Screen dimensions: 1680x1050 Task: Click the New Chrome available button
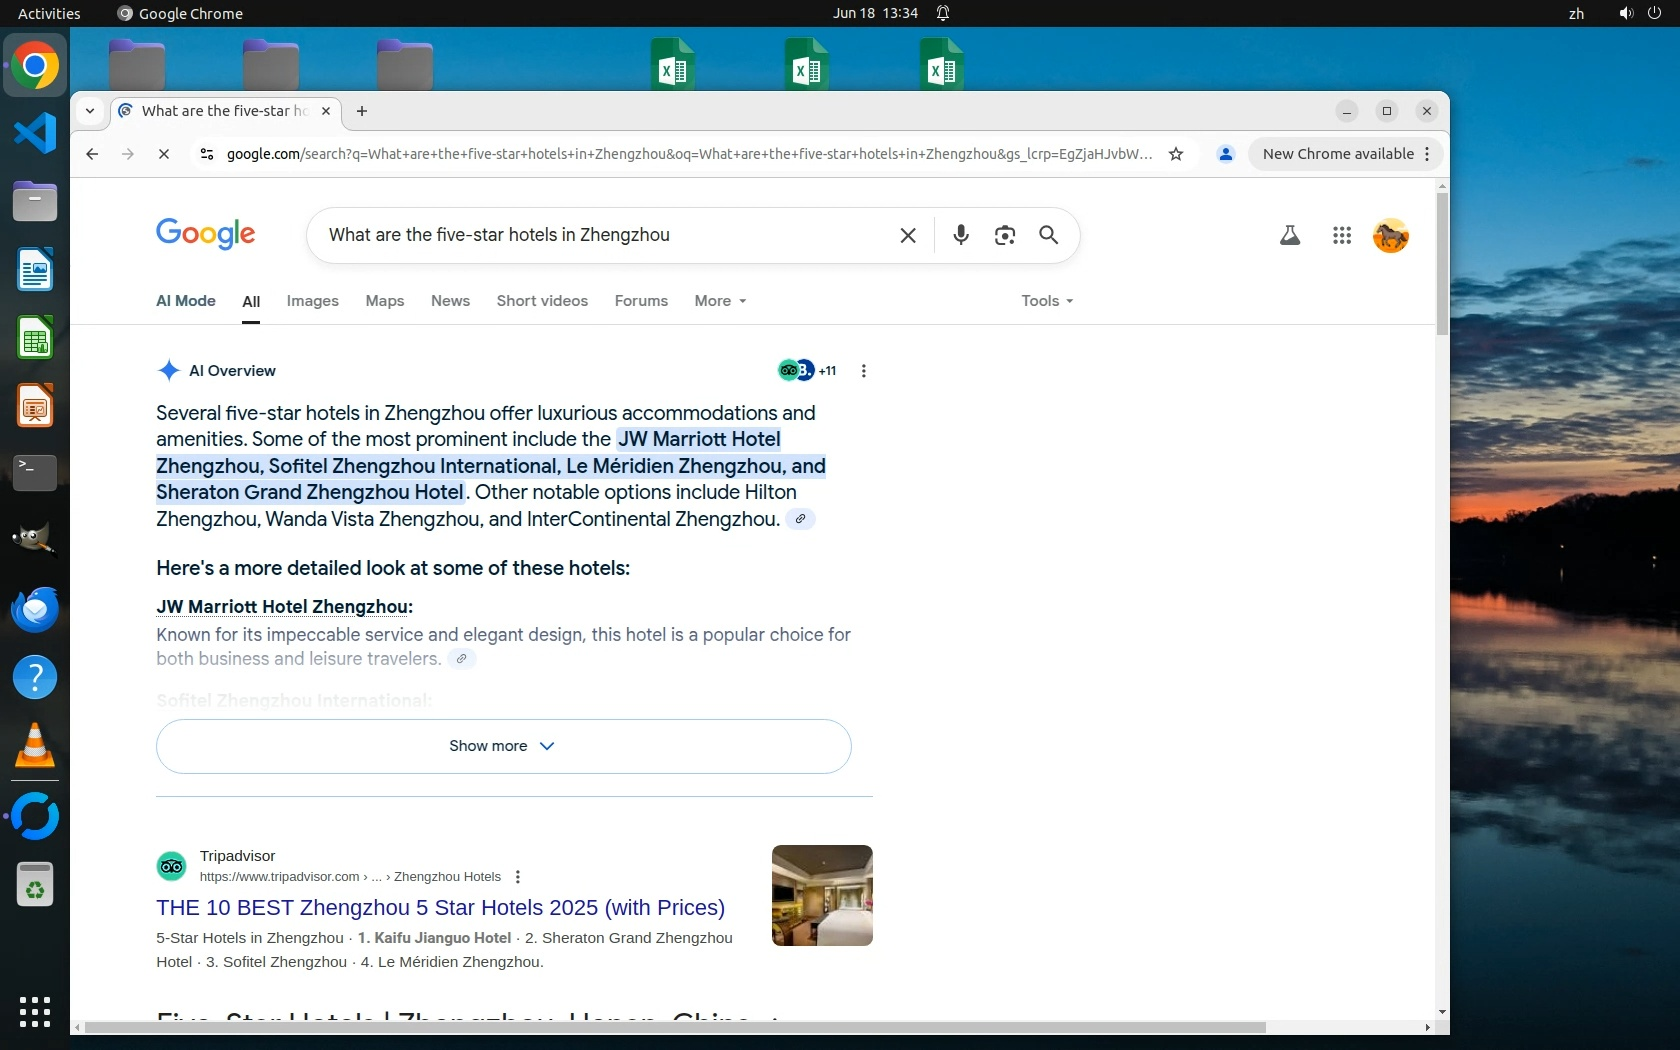click(1337, 154)
